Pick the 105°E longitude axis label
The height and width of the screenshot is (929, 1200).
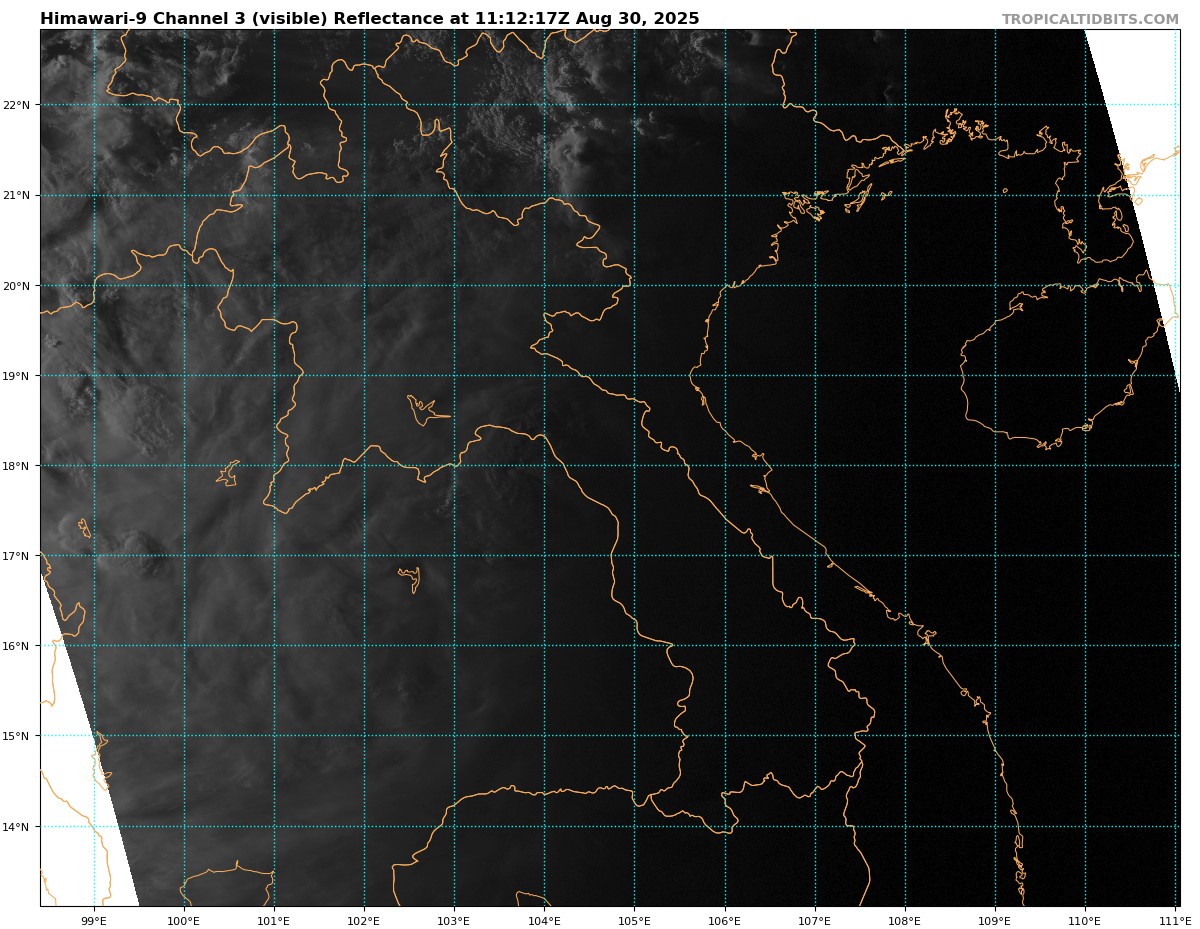(x=634, y=920)
